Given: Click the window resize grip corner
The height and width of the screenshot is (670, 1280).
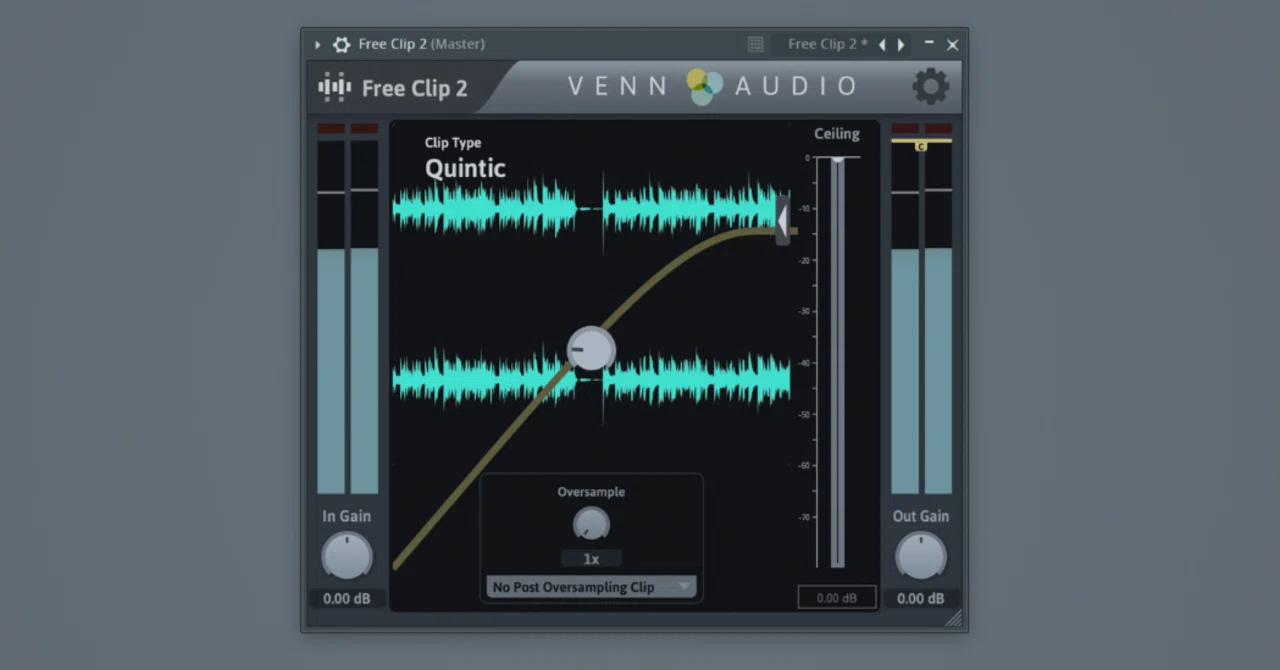Looking at the screenshot, I should [x=953, y=618].
